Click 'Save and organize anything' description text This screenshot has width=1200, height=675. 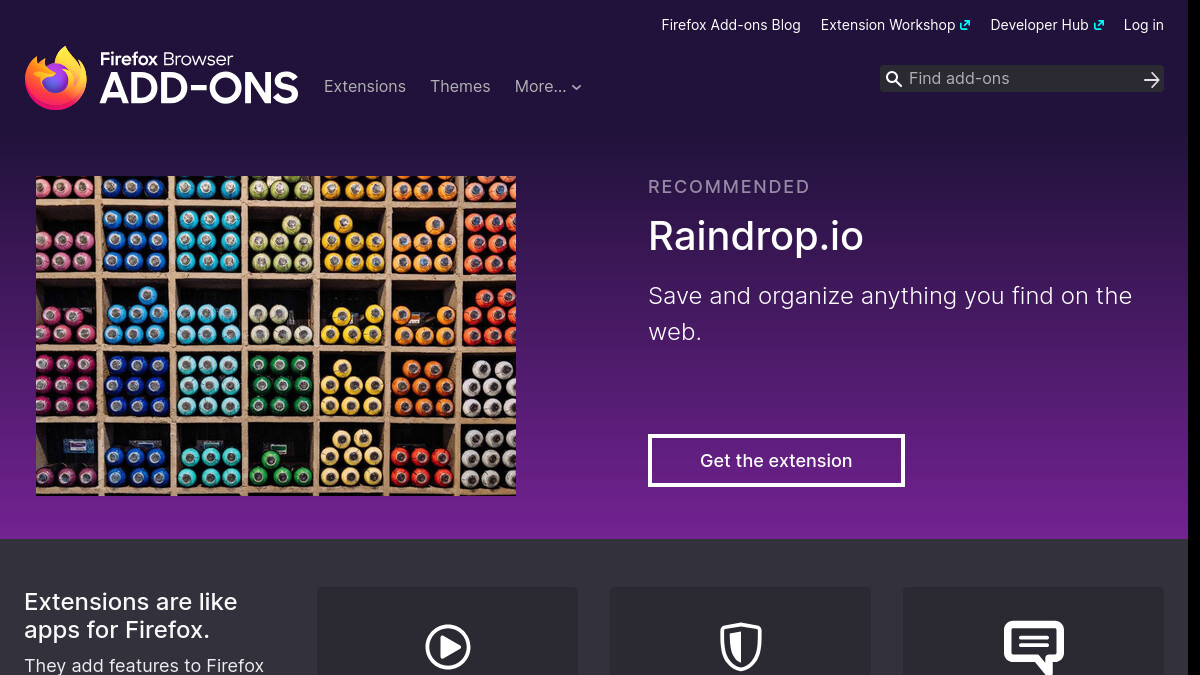(890, 314)
